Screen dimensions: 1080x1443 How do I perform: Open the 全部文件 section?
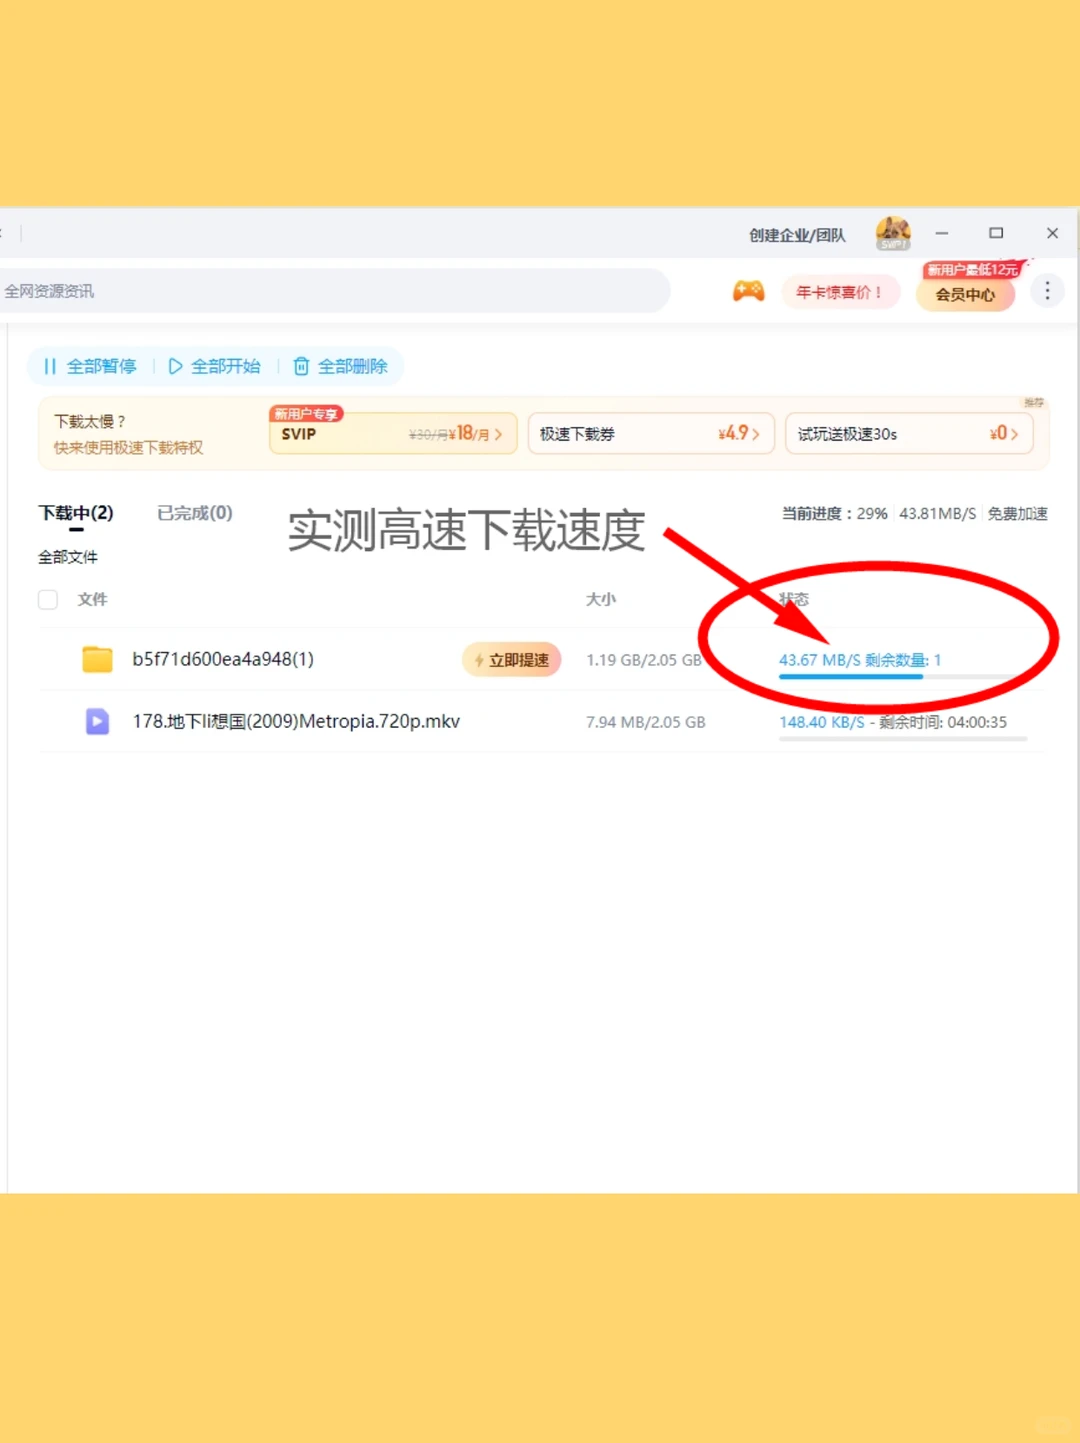point(66,557)
